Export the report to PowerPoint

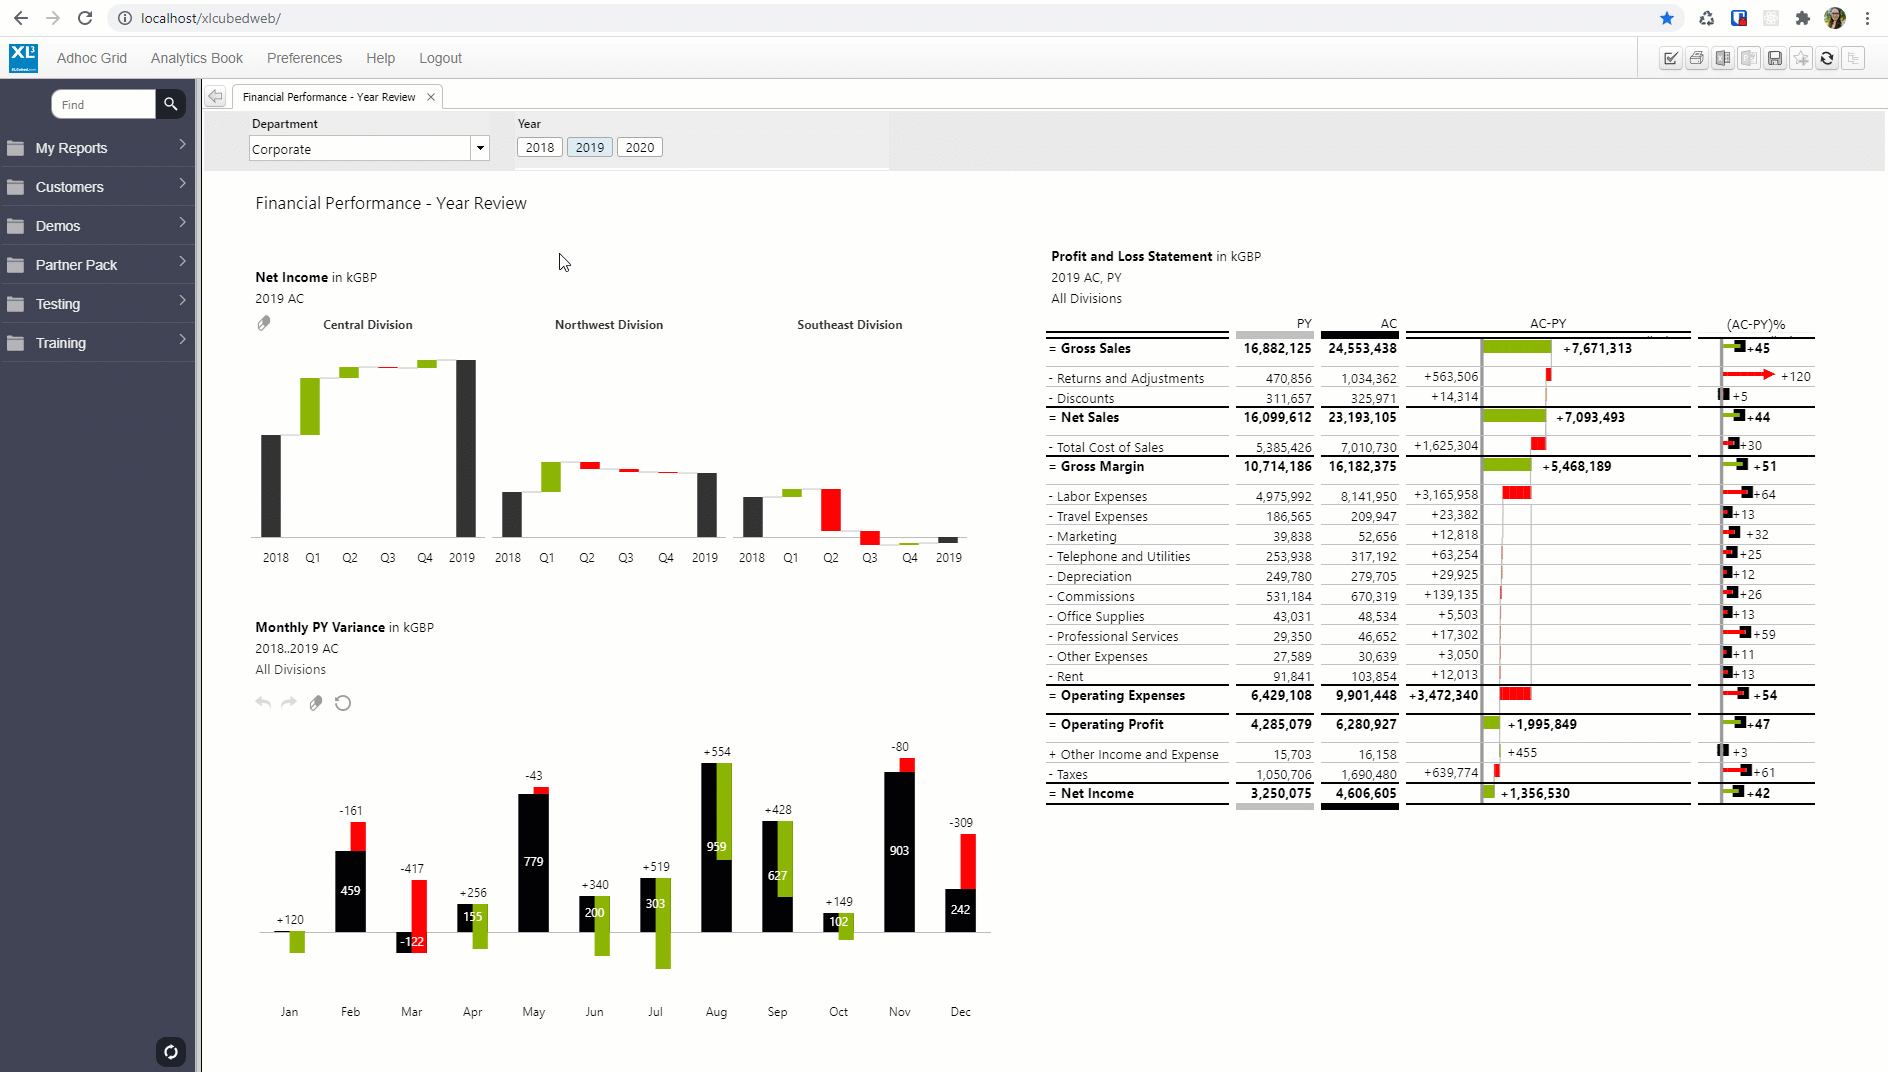(1749, 58)
